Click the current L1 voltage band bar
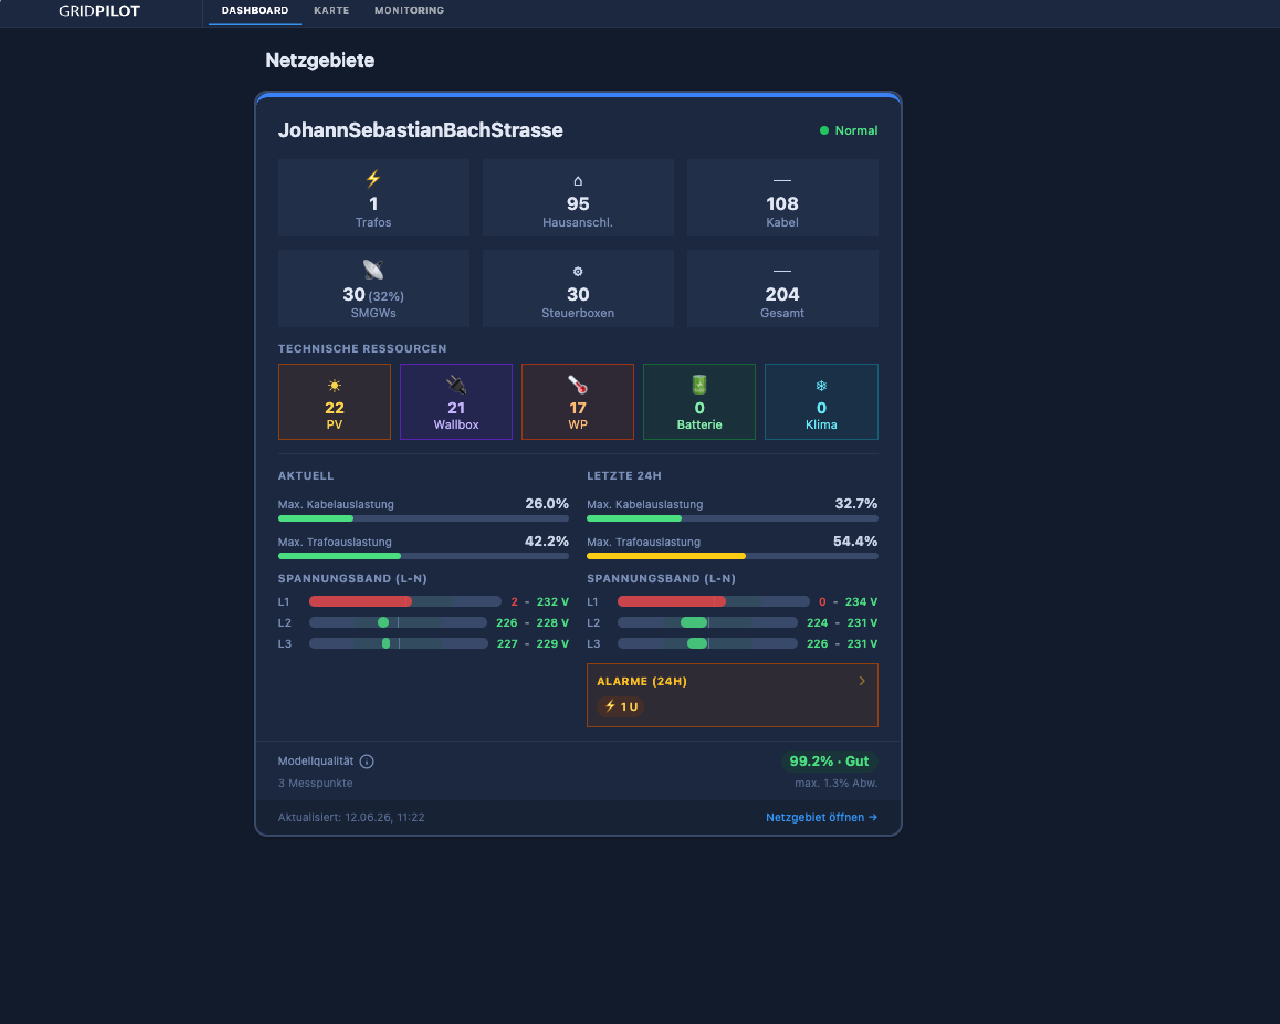 [405, 602]
